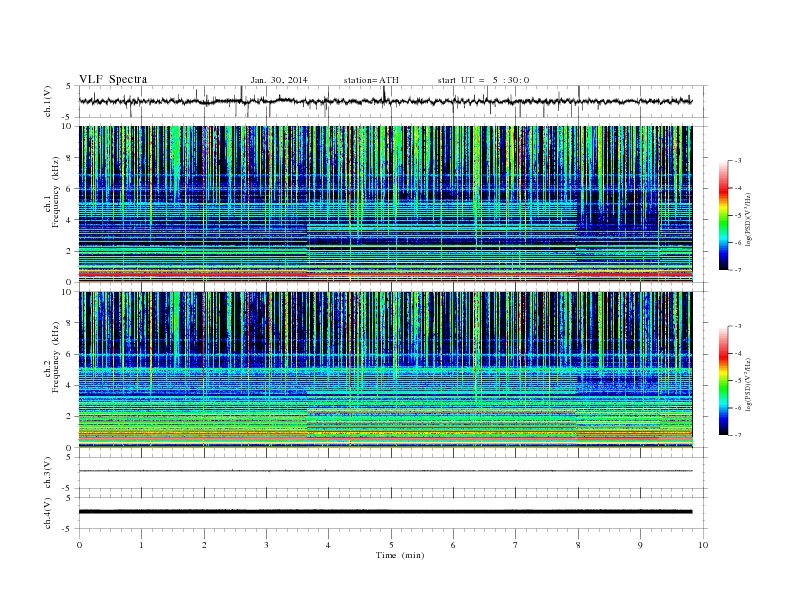Click the ch.1 waveform trace plot
The height and width of the screenshot is (612, 792).
[385, 101]
